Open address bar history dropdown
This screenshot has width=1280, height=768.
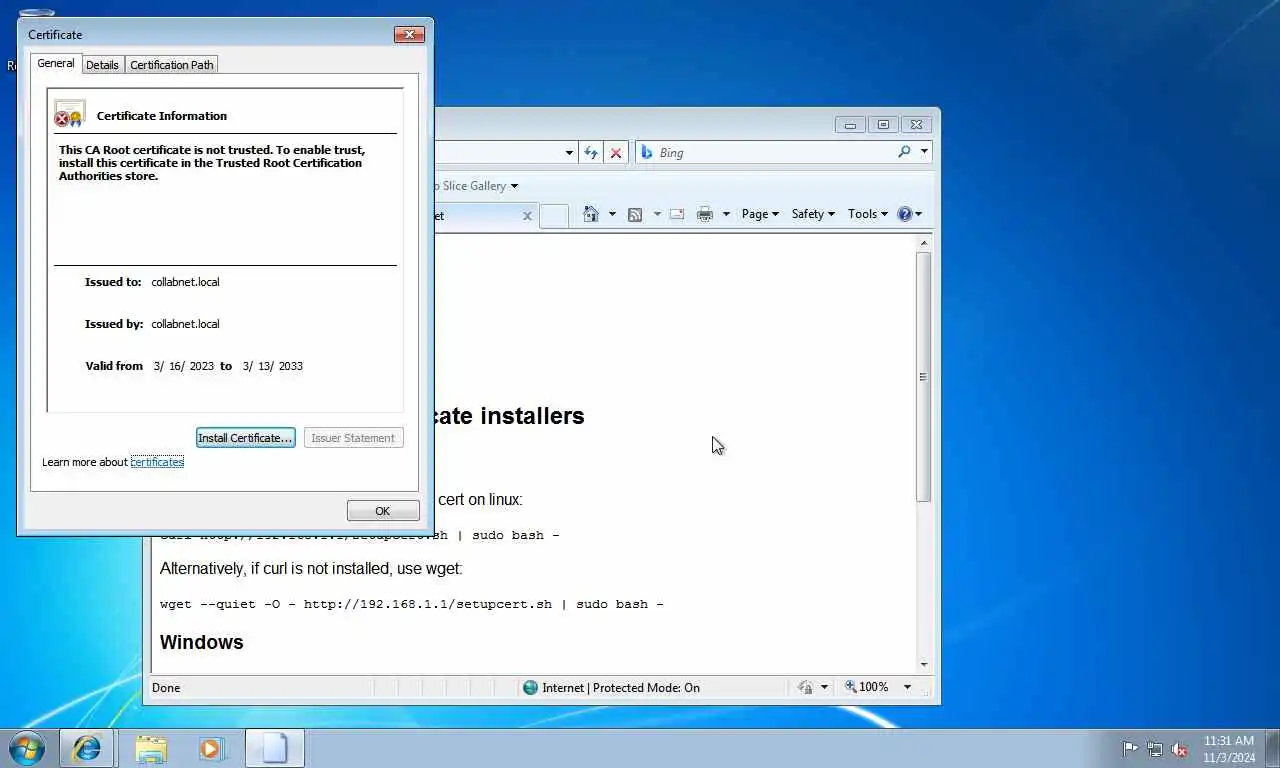coord(569,153)
